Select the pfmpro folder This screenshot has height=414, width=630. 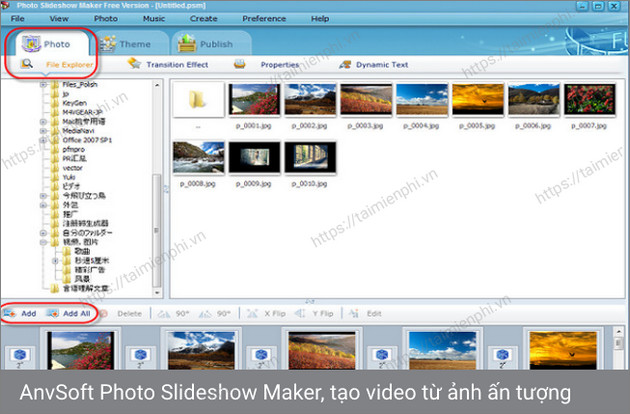(74, 150)
